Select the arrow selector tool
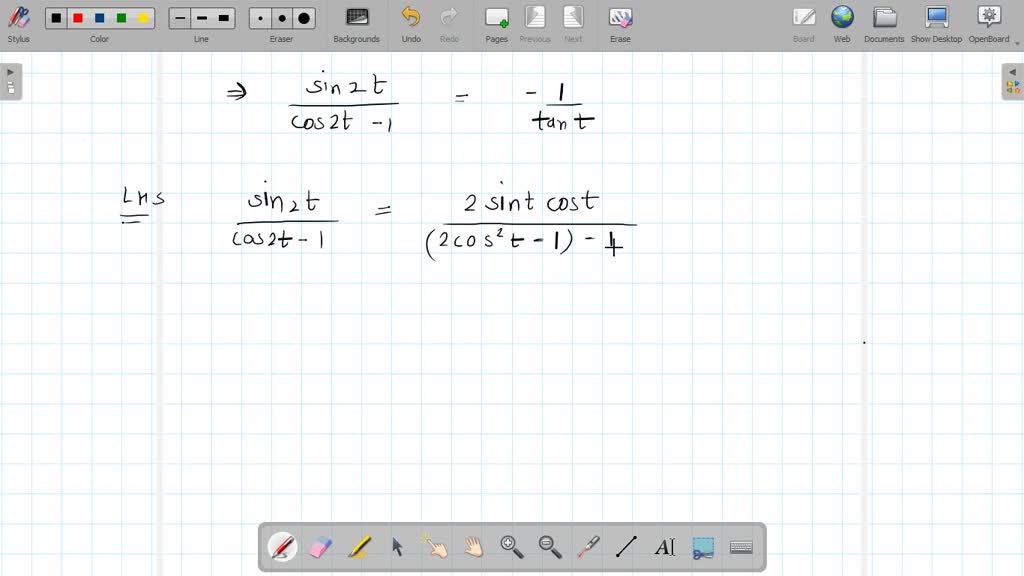This screenshot has width=1024, height=576. [x=397, y=546]
